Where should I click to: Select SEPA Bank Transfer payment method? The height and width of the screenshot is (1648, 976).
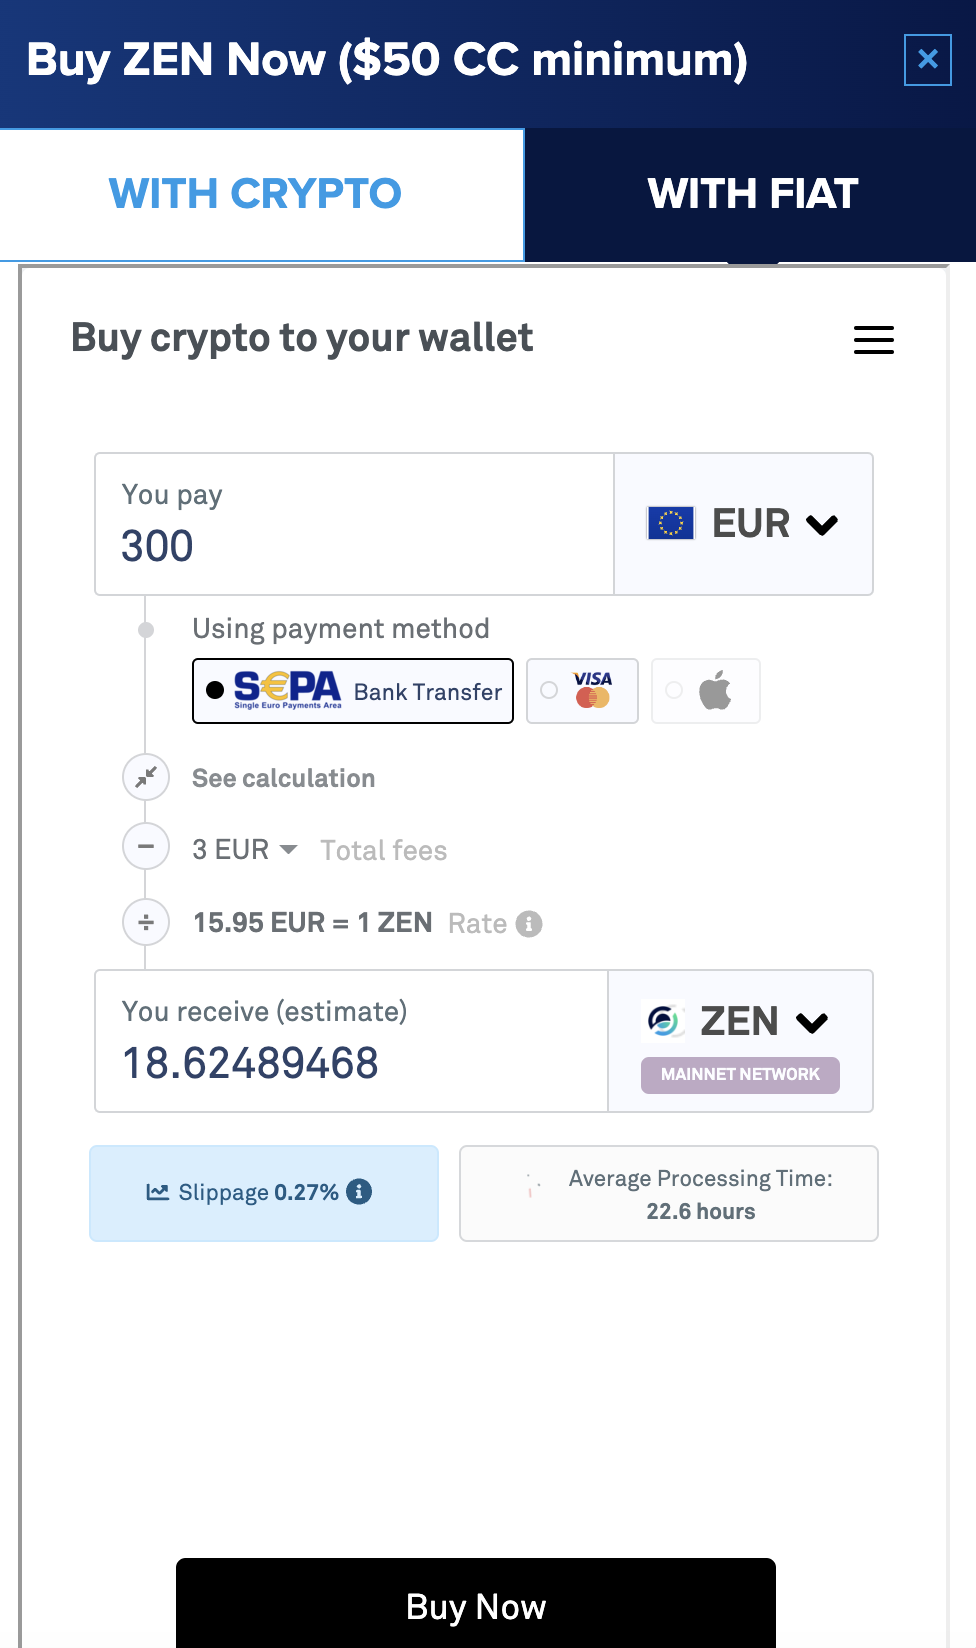[x=353, y=691]
